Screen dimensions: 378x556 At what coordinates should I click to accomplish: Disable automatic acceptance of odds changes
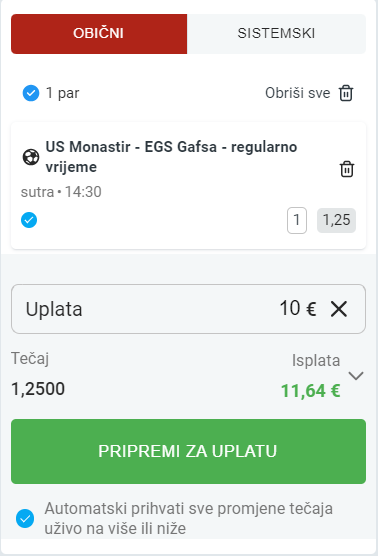click(25, 518)
